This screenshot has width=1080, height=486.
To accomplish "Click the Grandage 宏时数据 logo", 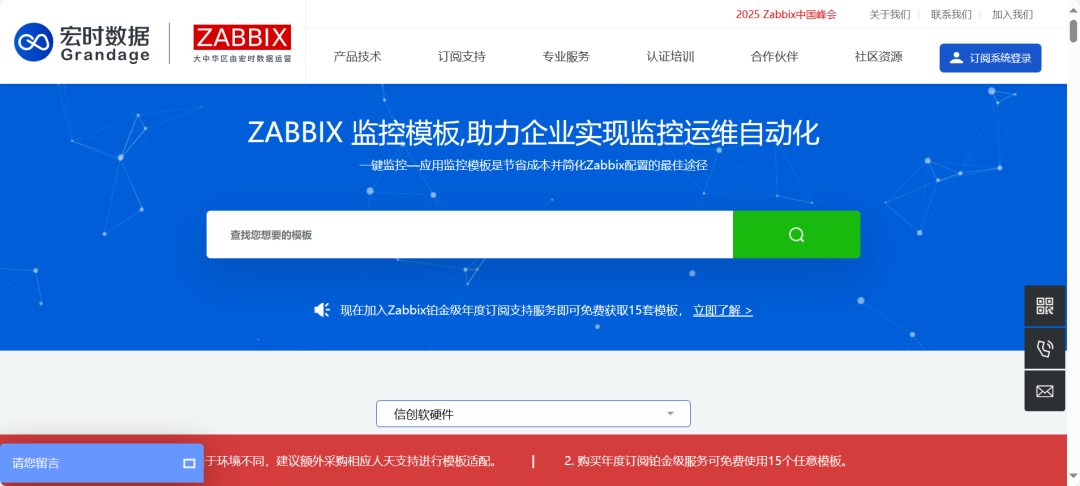I will click(x=81, y=42).
